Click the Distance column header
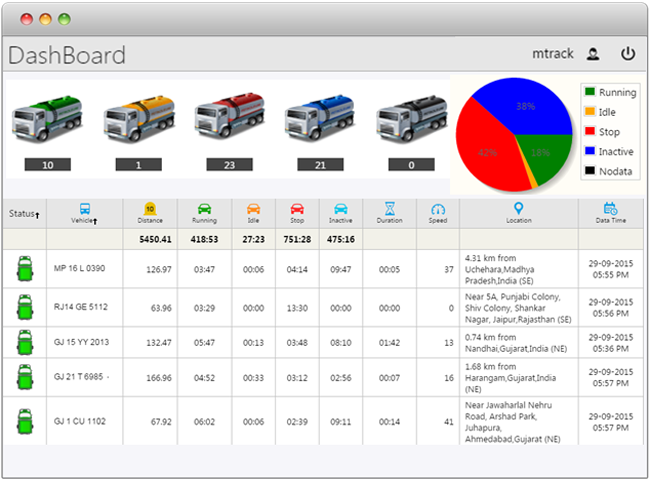The height and width of the screenshot is (480, 650). click(x=150, y=213)
